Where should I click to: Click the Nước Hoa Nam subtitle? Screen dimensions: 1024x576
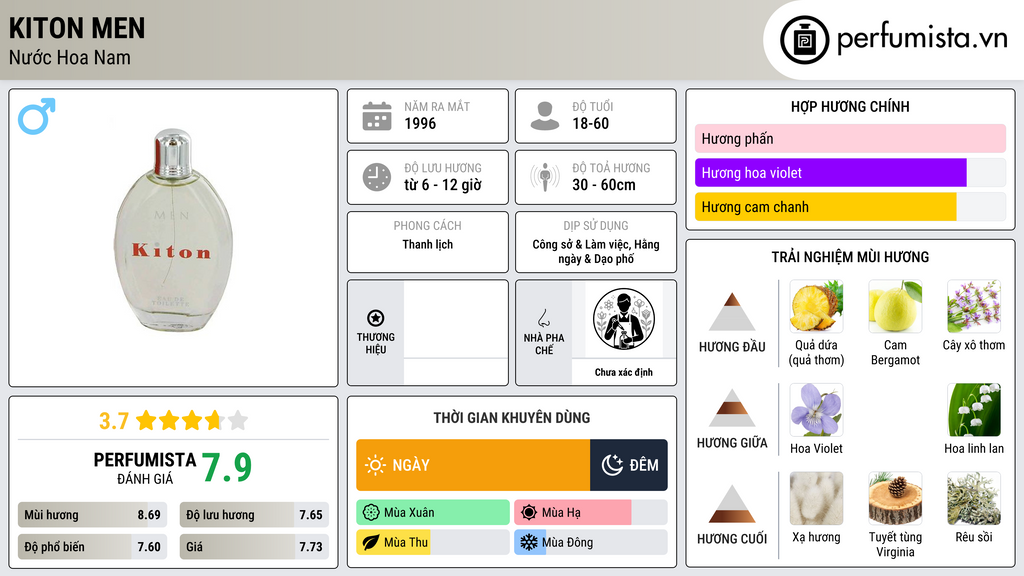coord(70,57)
